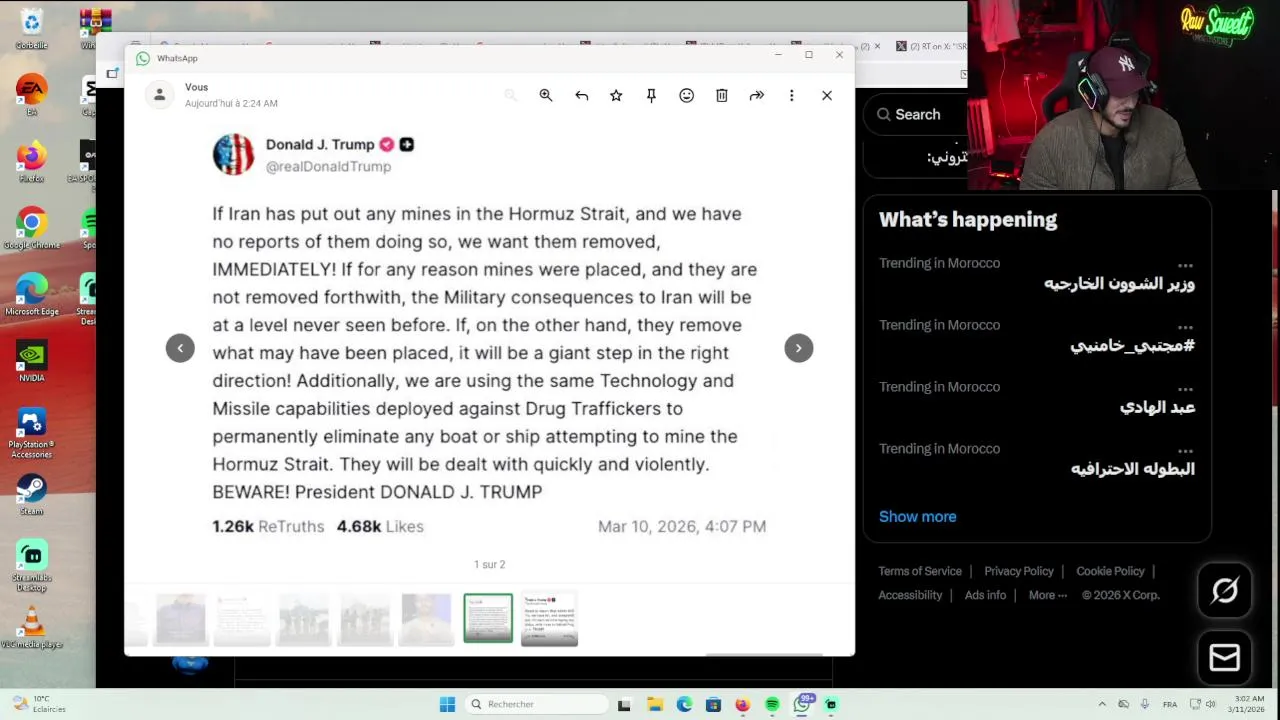This screenshot has height=720, width=1280.
Task: Open Privacy Policy link
Action: coord(1019,571)
